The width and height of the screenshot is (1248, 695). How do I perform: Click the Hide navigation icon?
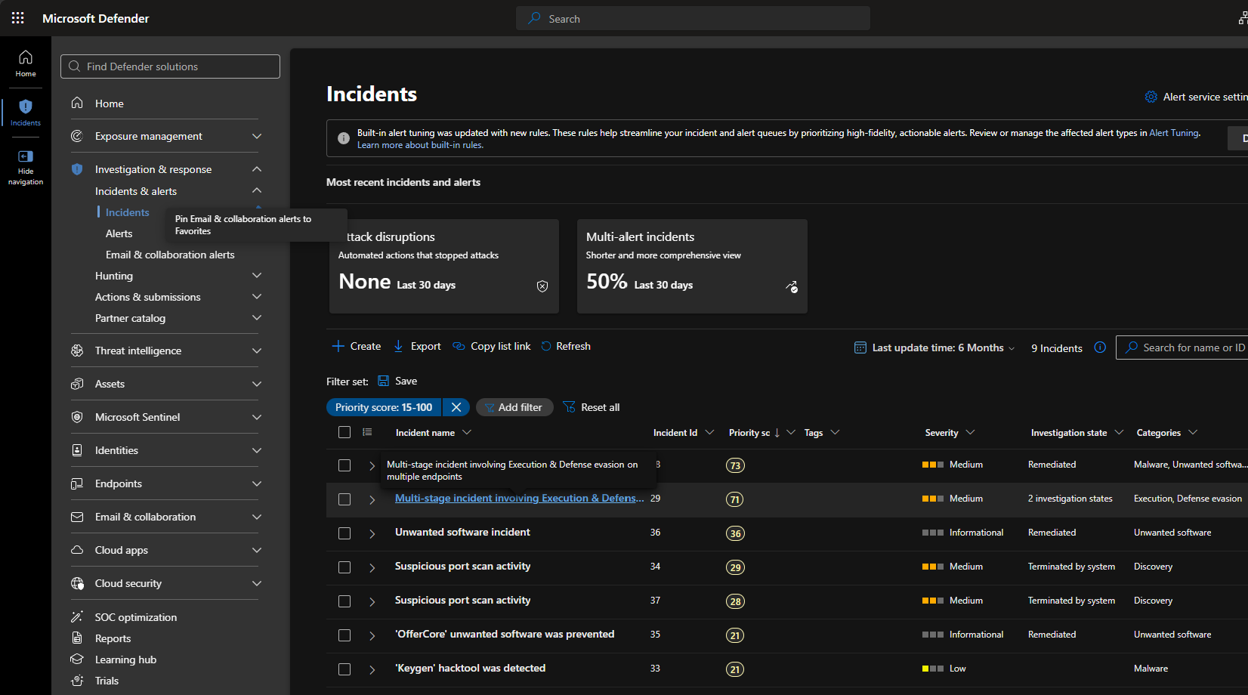[25, 156]
